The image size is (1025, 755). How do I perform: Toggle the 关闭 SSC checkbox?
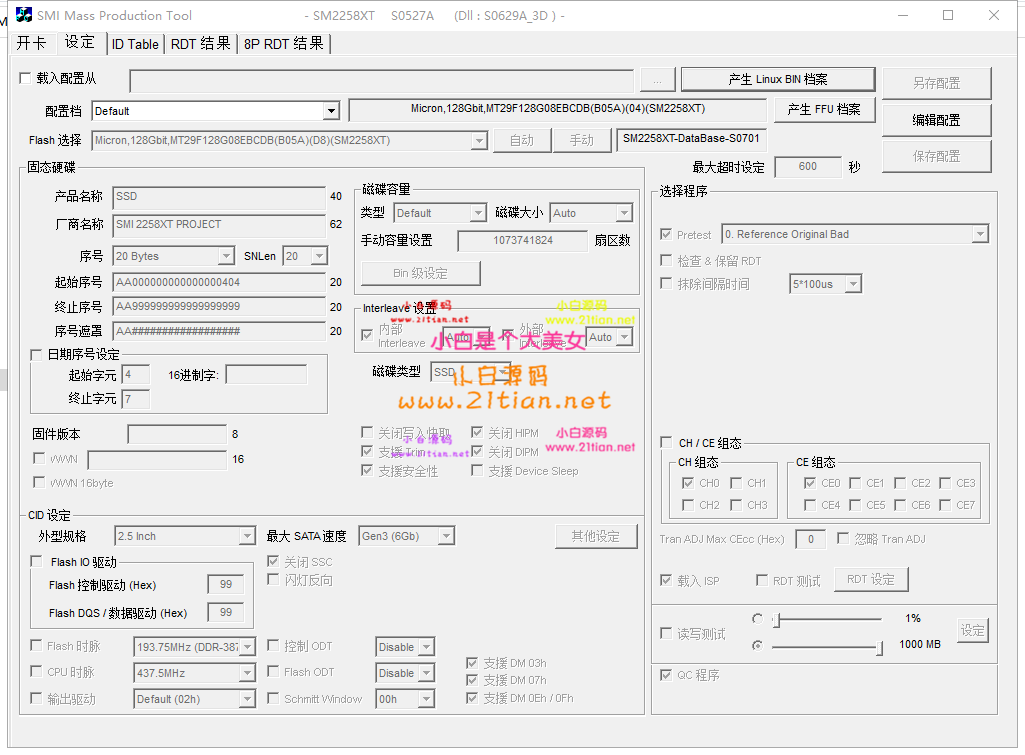[273, 562]
